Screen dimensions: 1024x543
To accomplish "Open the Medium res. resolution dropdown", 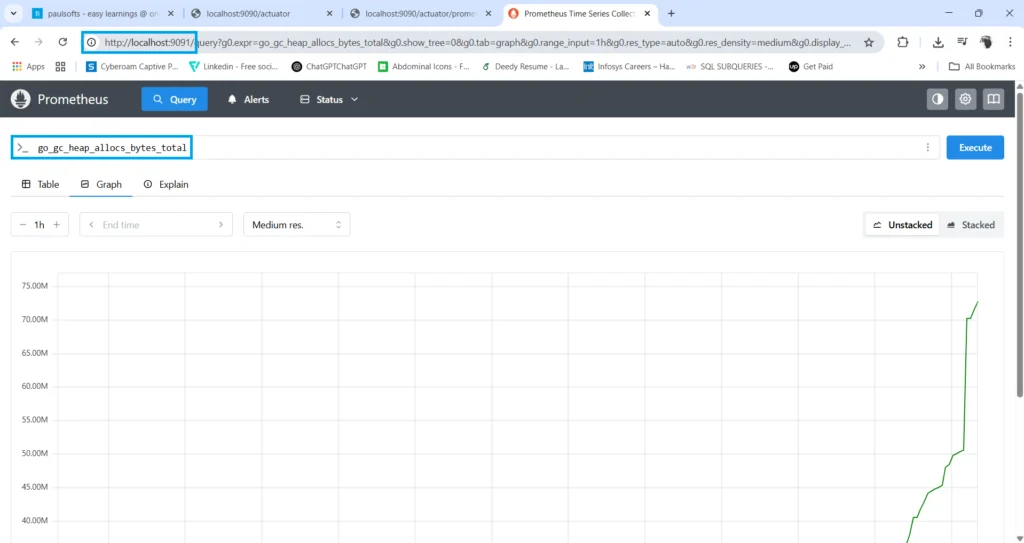I will coord(296,225).
